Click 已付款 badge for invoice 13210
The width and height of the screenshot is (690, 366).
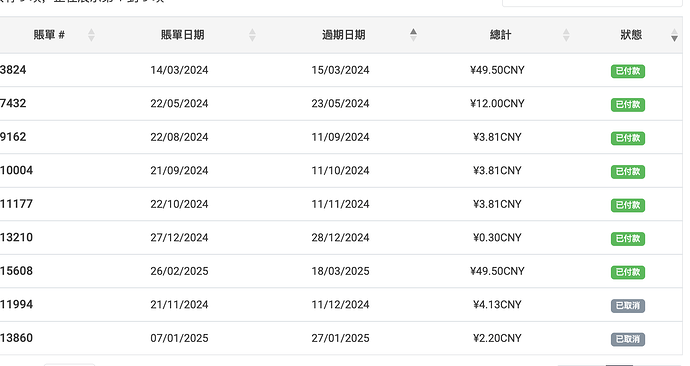pos(628,238)
